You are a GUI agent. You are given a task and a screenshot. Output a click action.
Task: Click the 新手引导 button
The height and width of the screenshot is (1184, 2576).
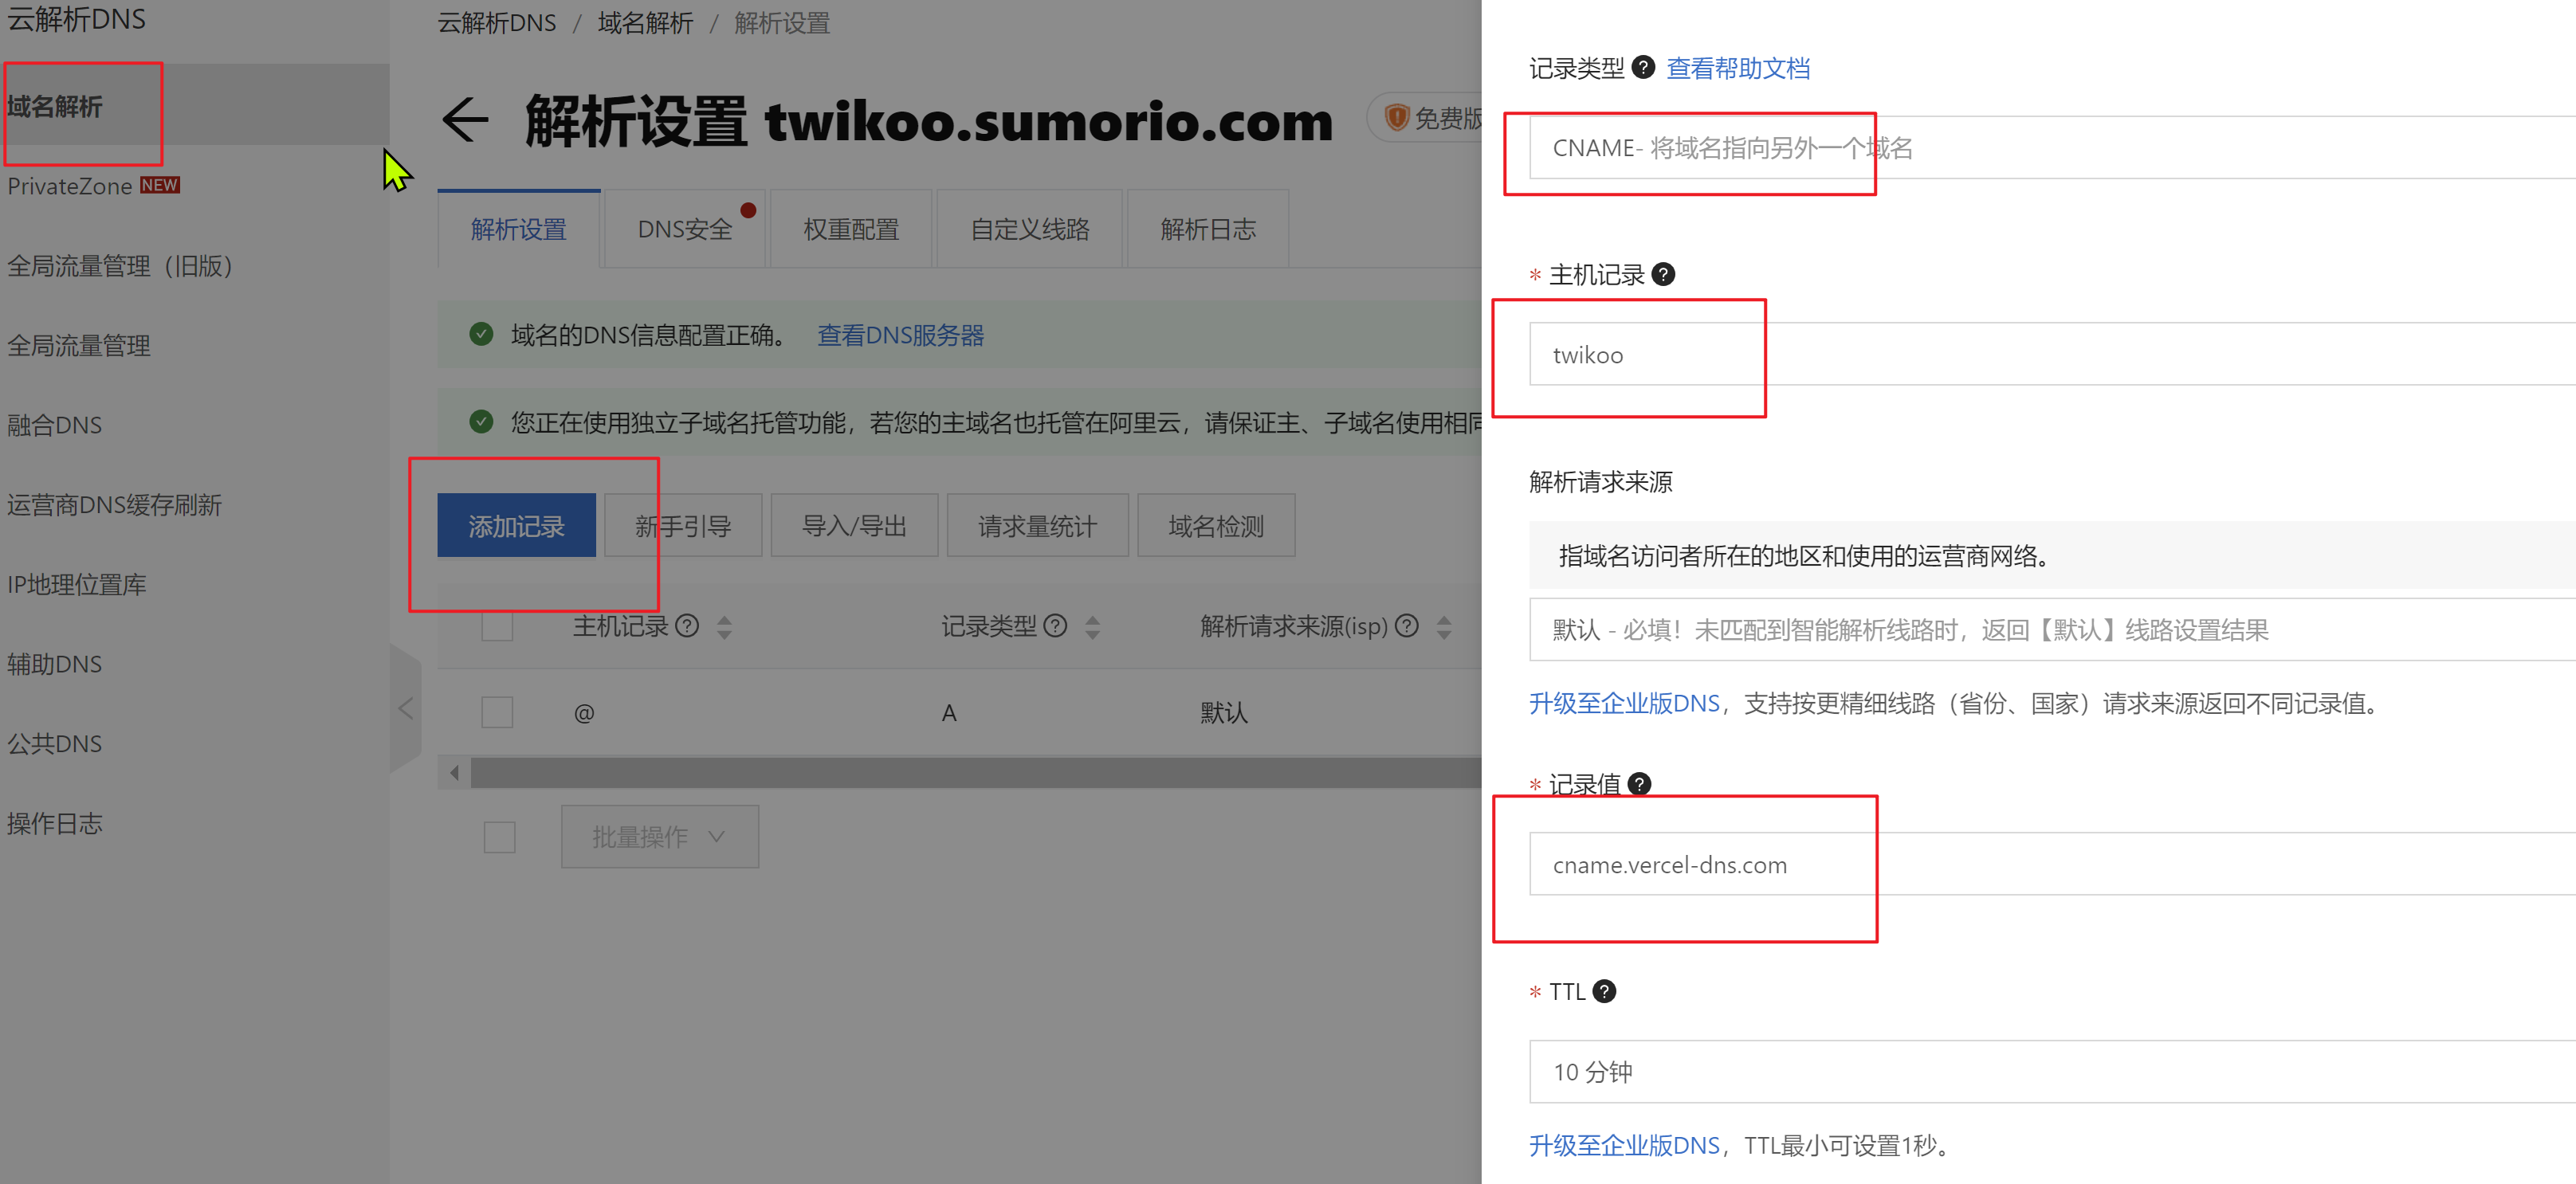(x=683, y=526)
